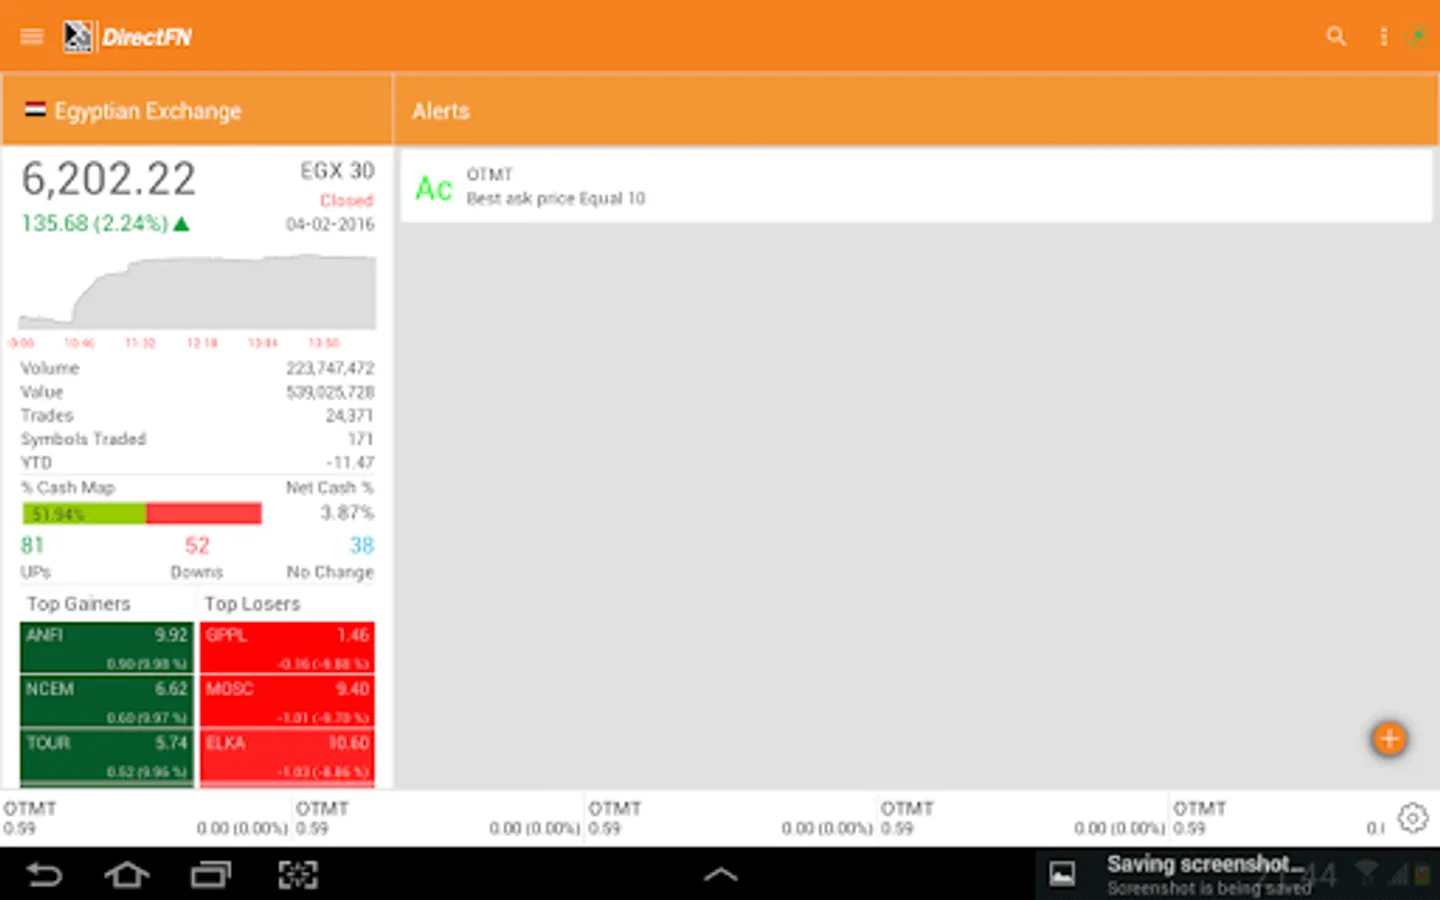
Task: Tap the Volume row label
Action: coord(50,368)
